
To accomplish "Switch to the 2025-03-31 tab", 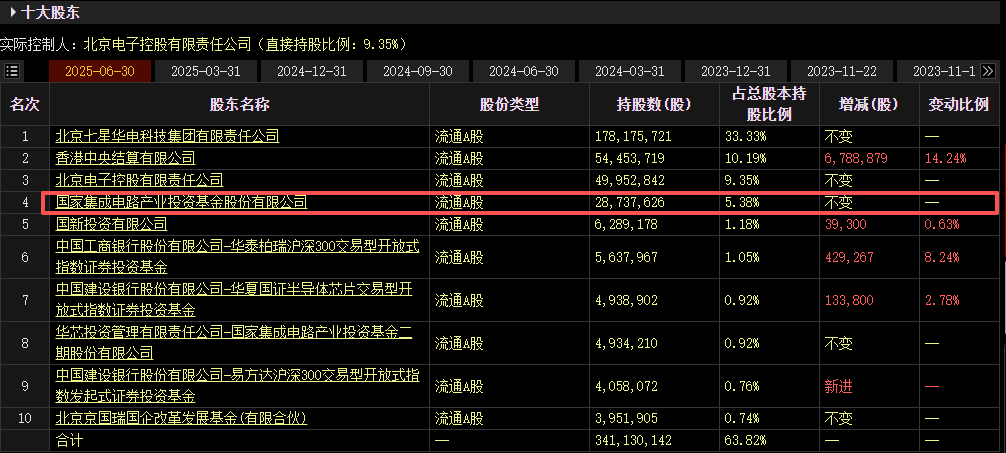I will coord(206,71).
